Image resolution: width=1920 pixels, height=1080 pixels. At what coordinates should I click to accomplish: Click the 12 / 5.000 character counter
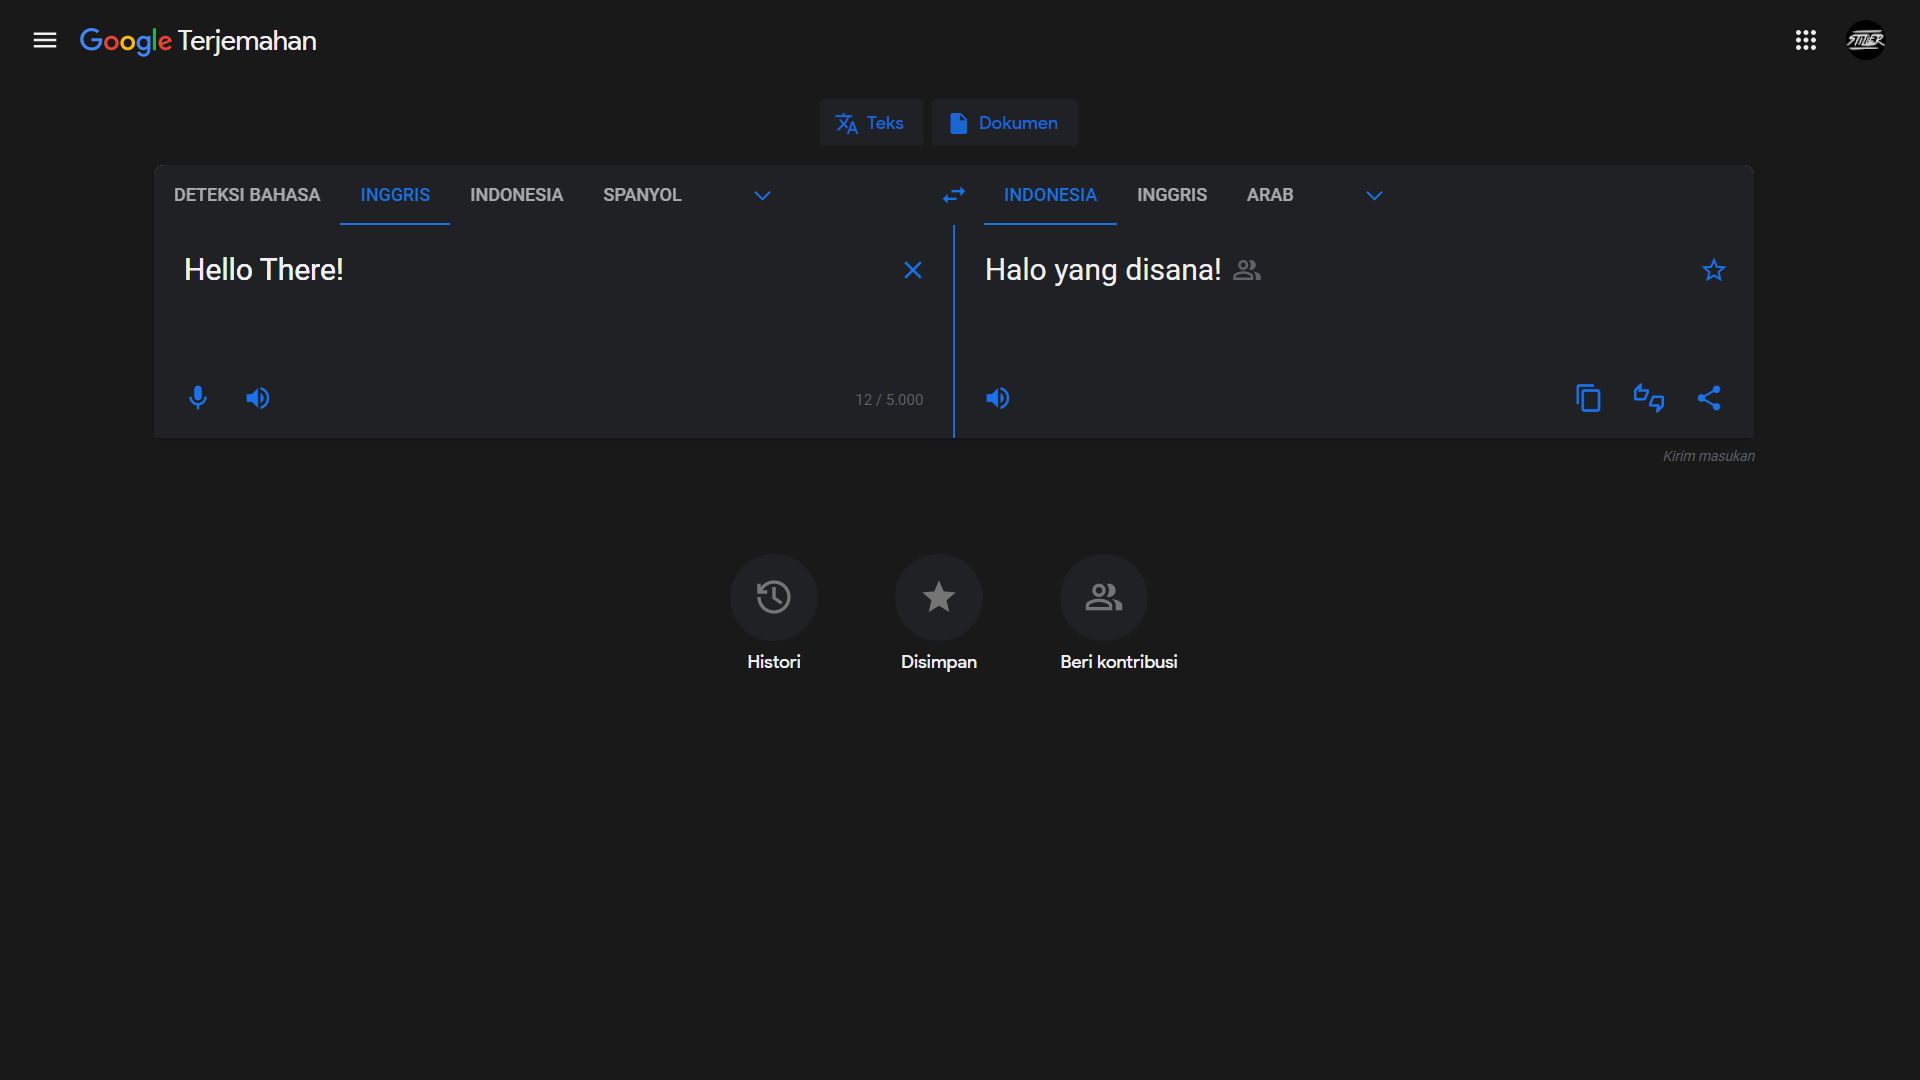coord(889,400)
